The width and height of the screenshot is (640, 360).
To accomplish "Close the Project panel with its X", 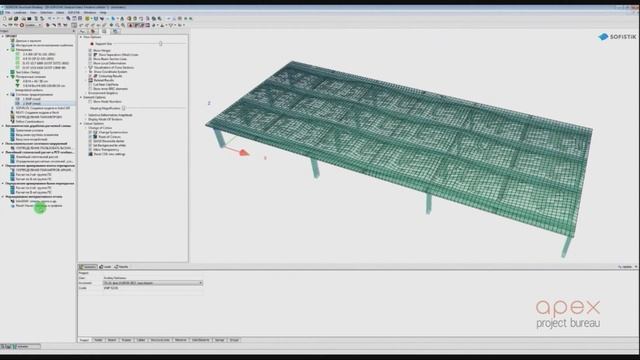I will 73,31.
